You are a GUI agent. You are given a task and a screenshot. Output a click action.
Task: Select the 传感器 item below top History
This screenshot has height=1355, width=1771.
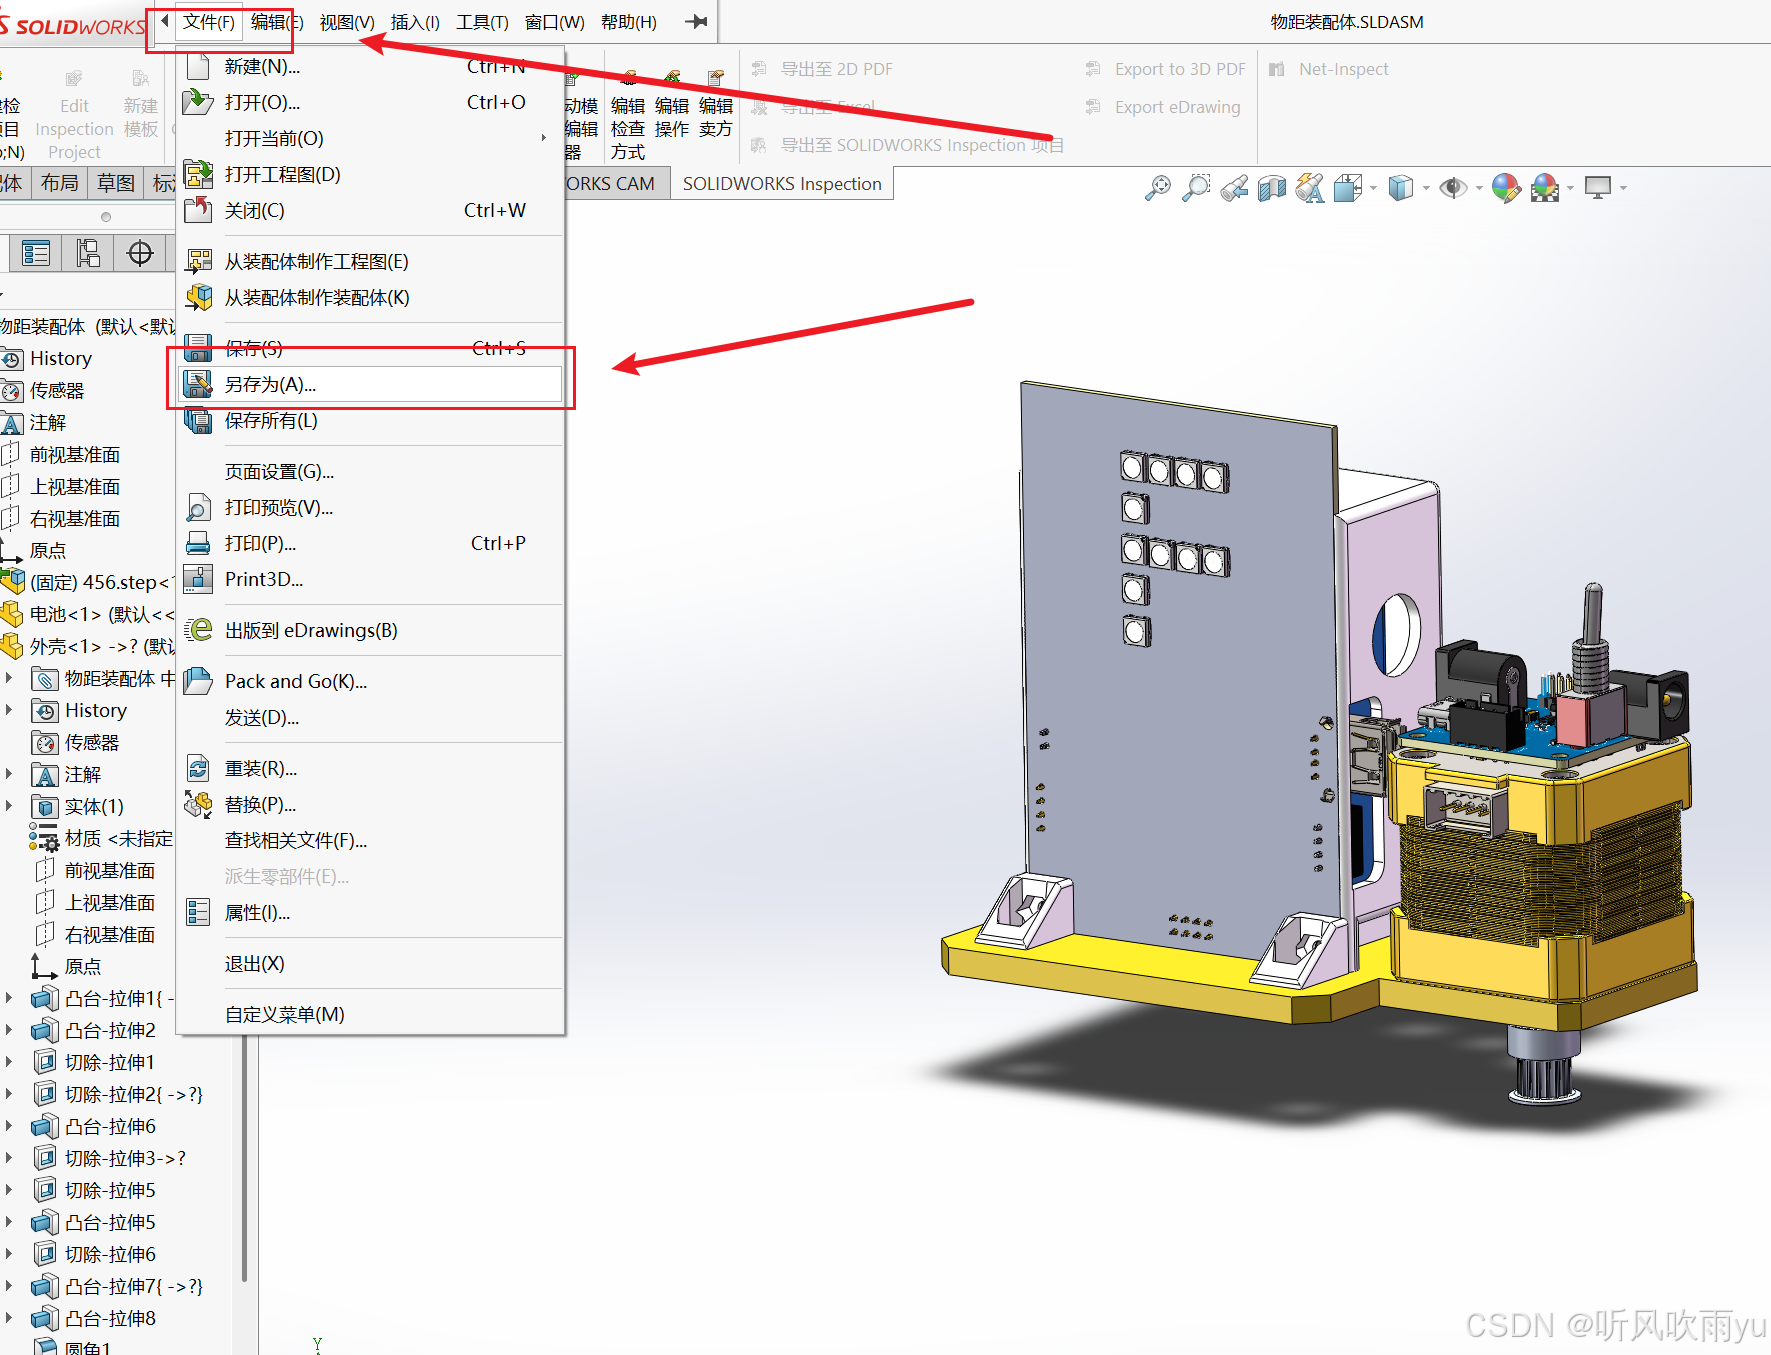coord(57,391)
